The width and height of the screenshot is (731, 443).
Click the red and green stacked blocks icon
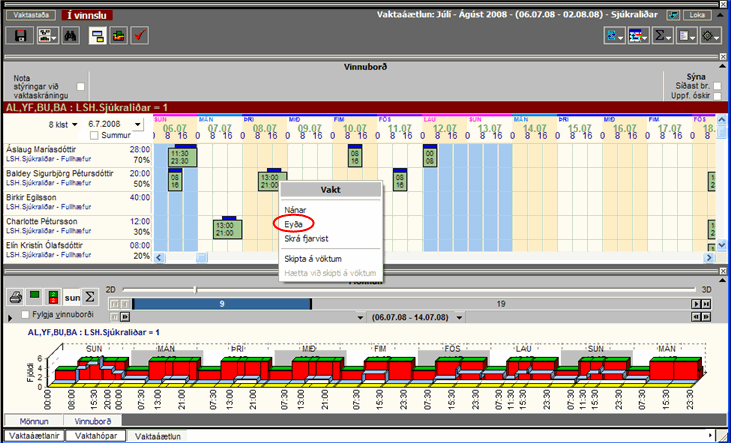pyautogui.click(x=119, y=36)
